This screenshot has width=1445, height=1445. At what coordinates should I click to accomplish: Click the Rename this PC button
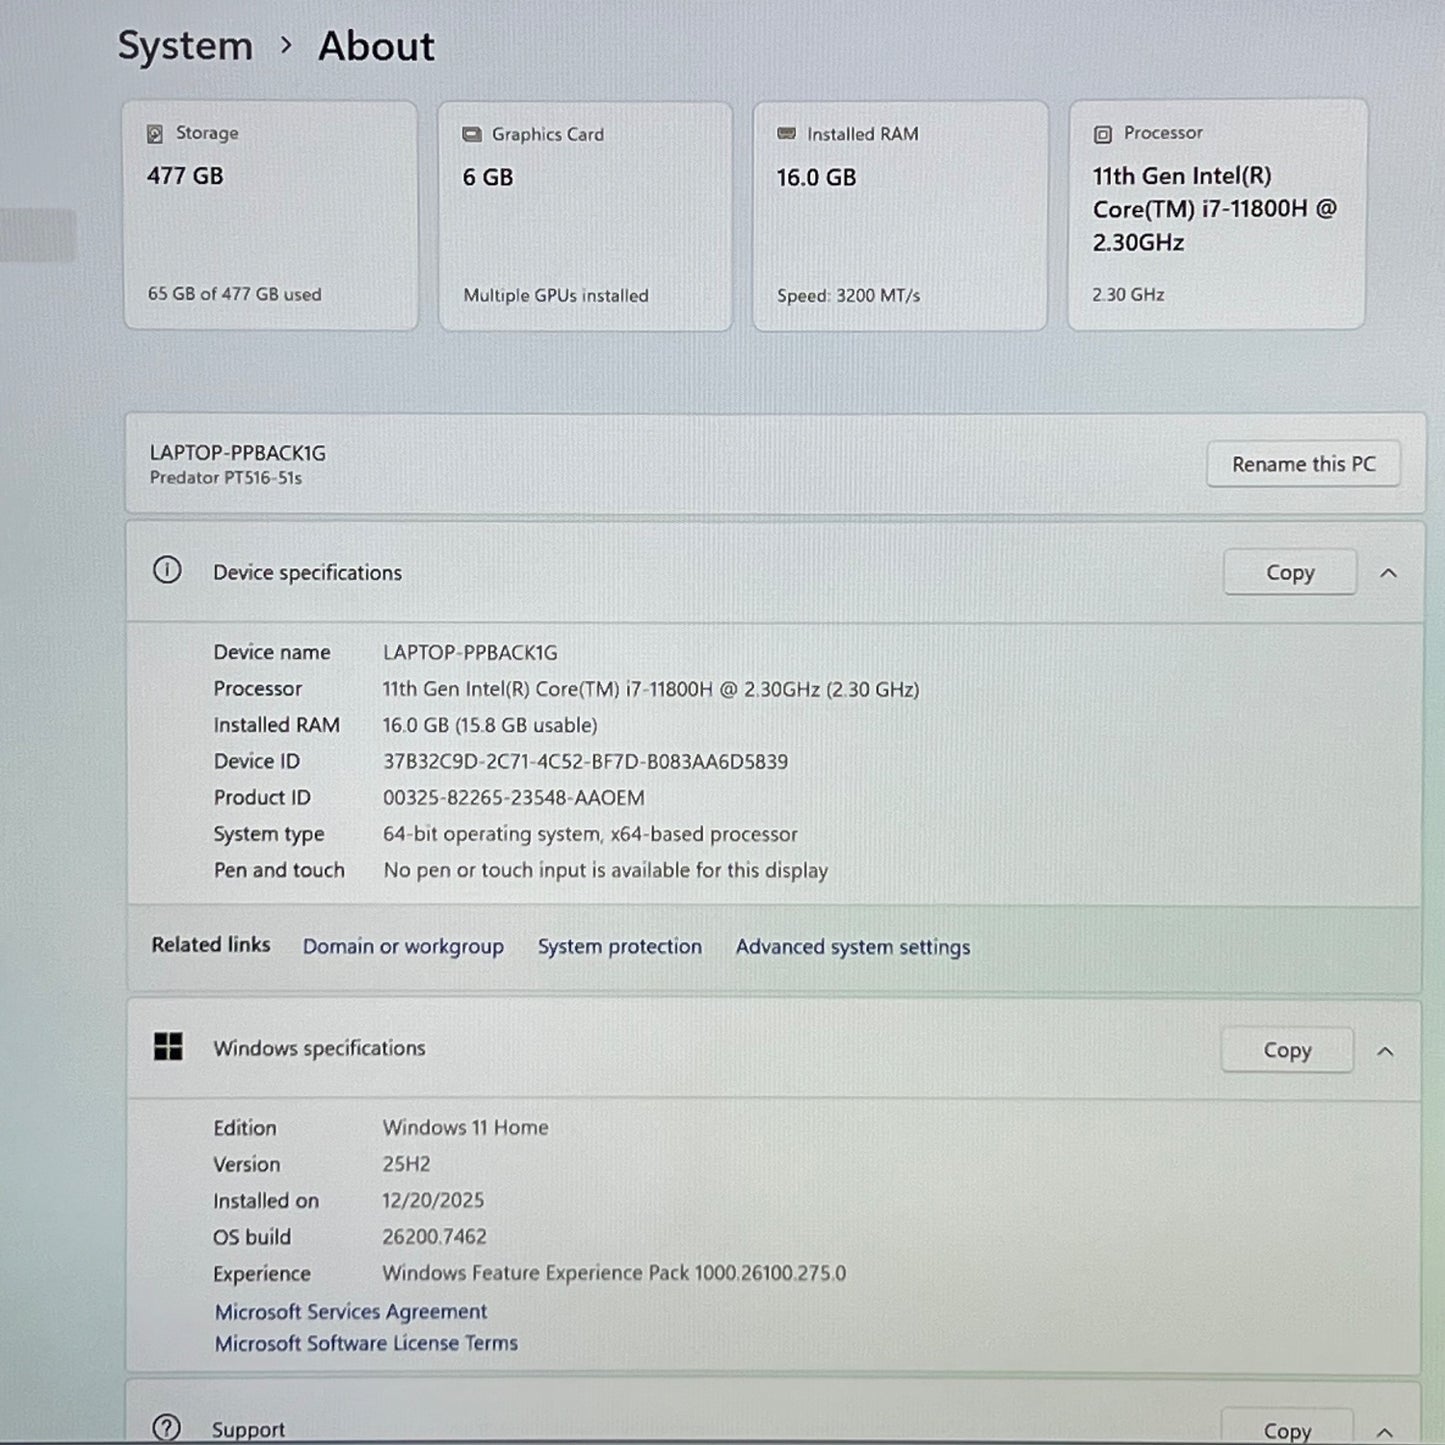pyautogui.click(x=1303, y=464)
